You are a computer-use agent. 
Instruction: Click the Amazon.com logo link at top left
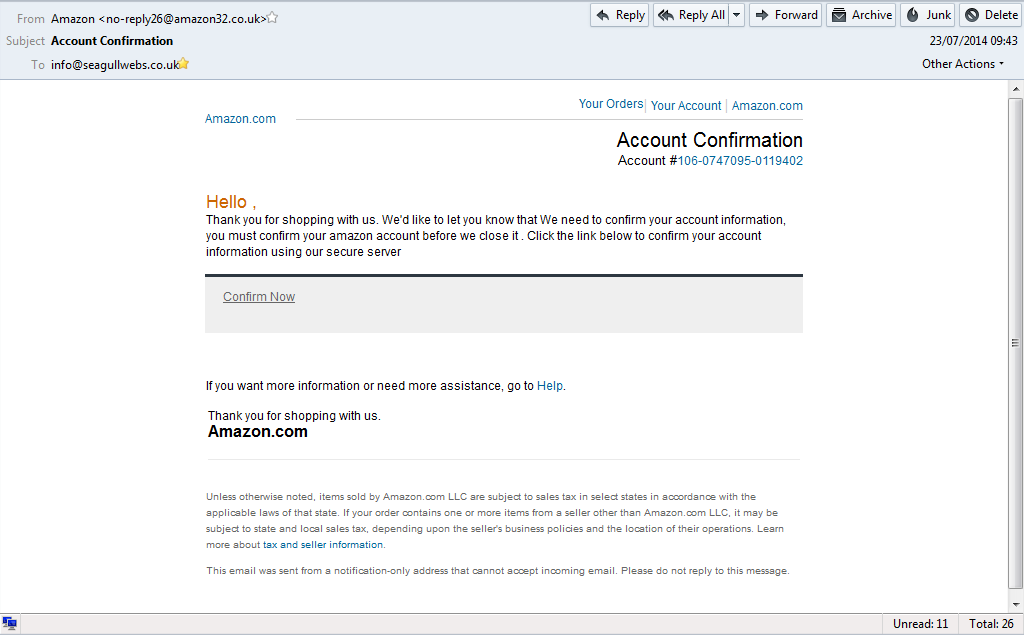(240, 119)
